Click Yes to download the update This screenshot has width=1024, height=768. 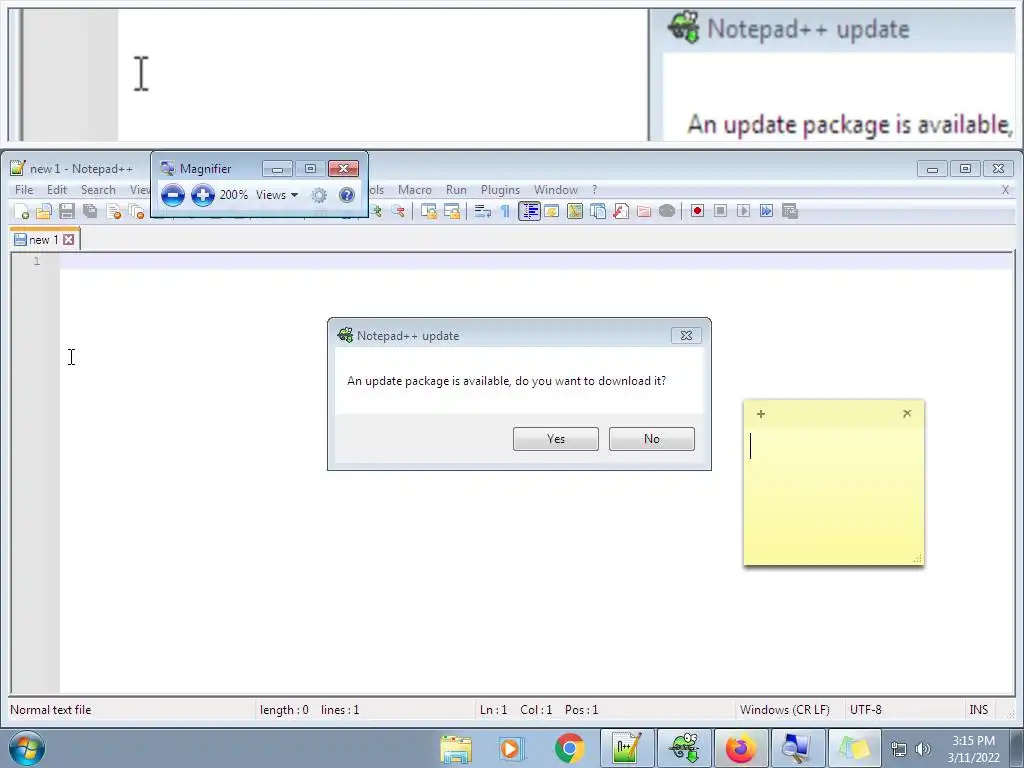pos(556,439)
